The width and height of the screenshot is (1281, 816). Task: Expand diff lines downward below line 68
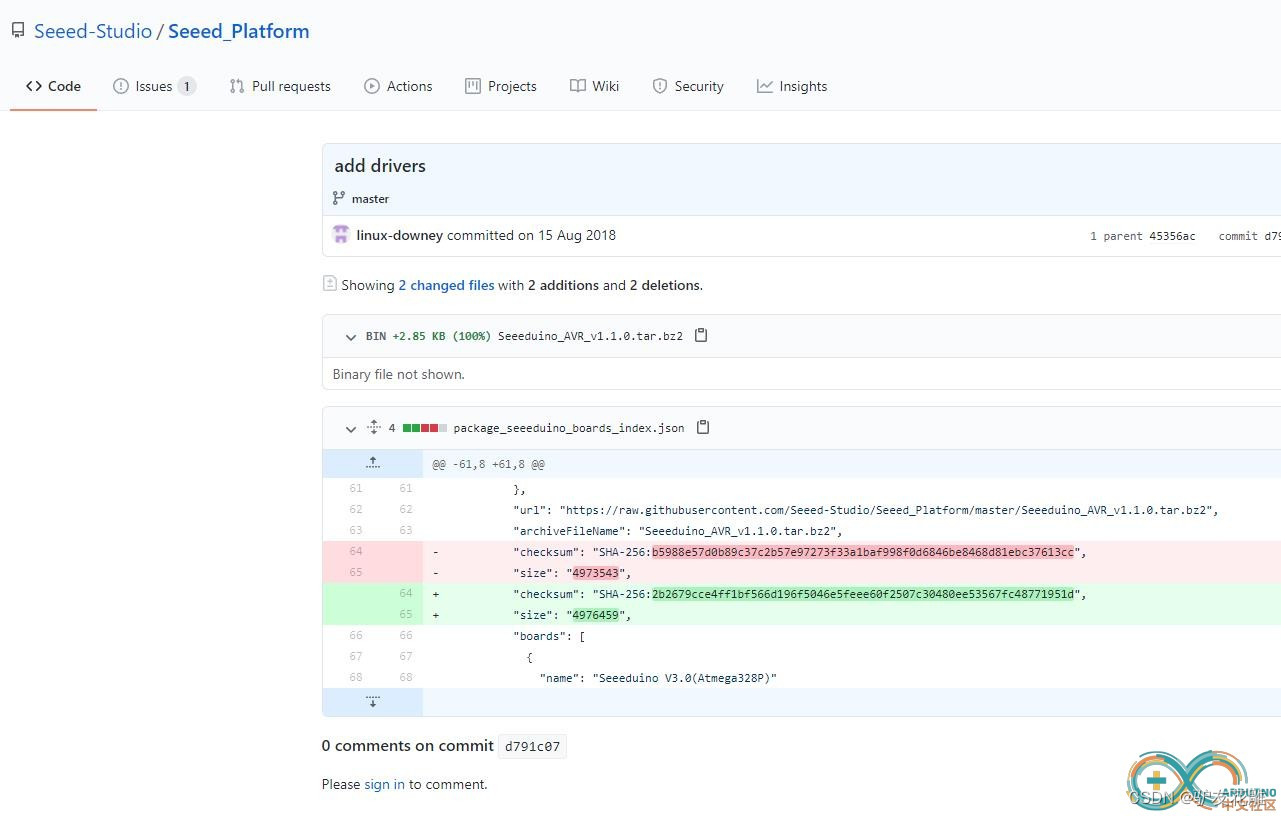point(373,701)
